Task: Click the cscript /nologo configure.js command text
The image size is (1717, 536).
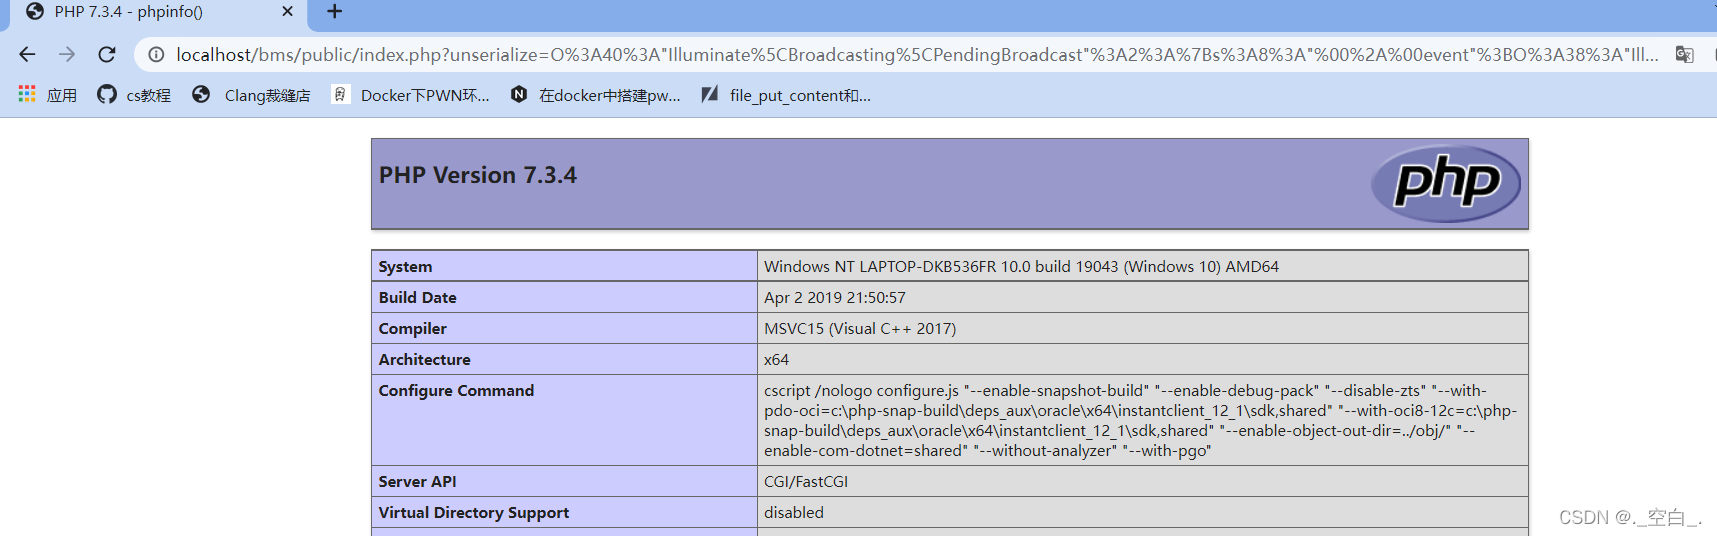Action: coord(1140,420)
